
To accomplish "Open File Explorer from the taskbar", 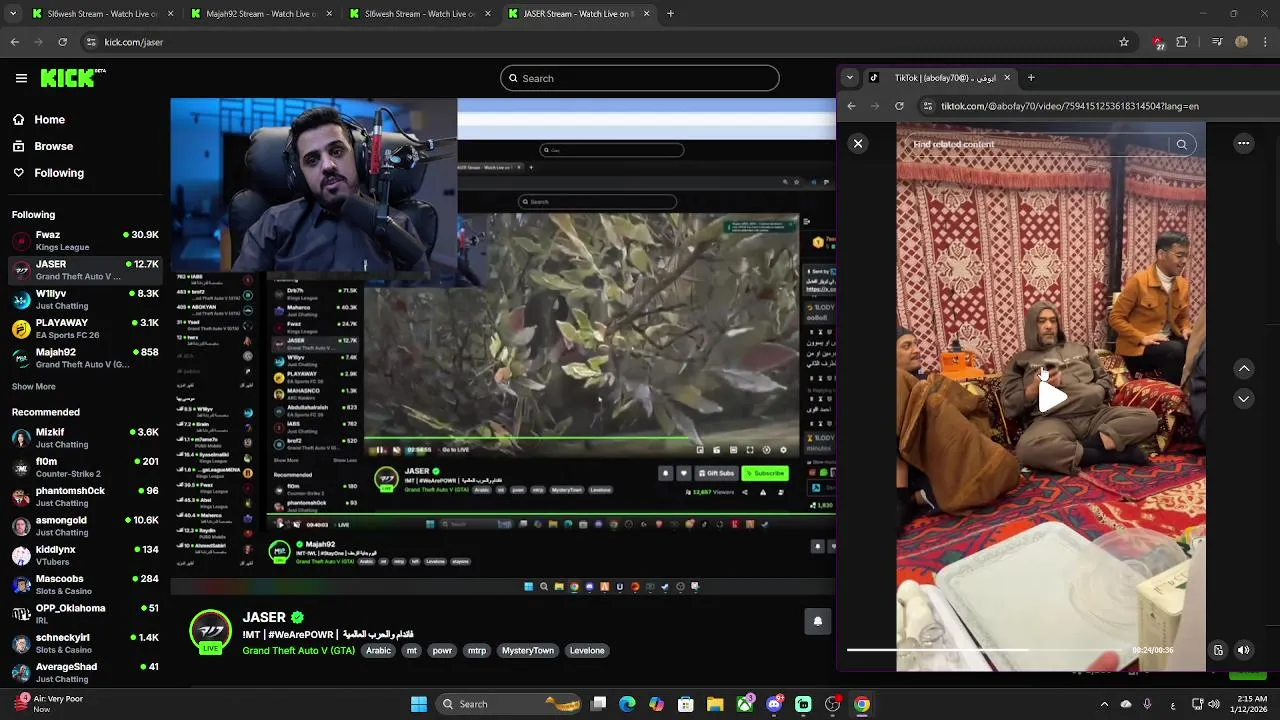I will tap(715, 704).
